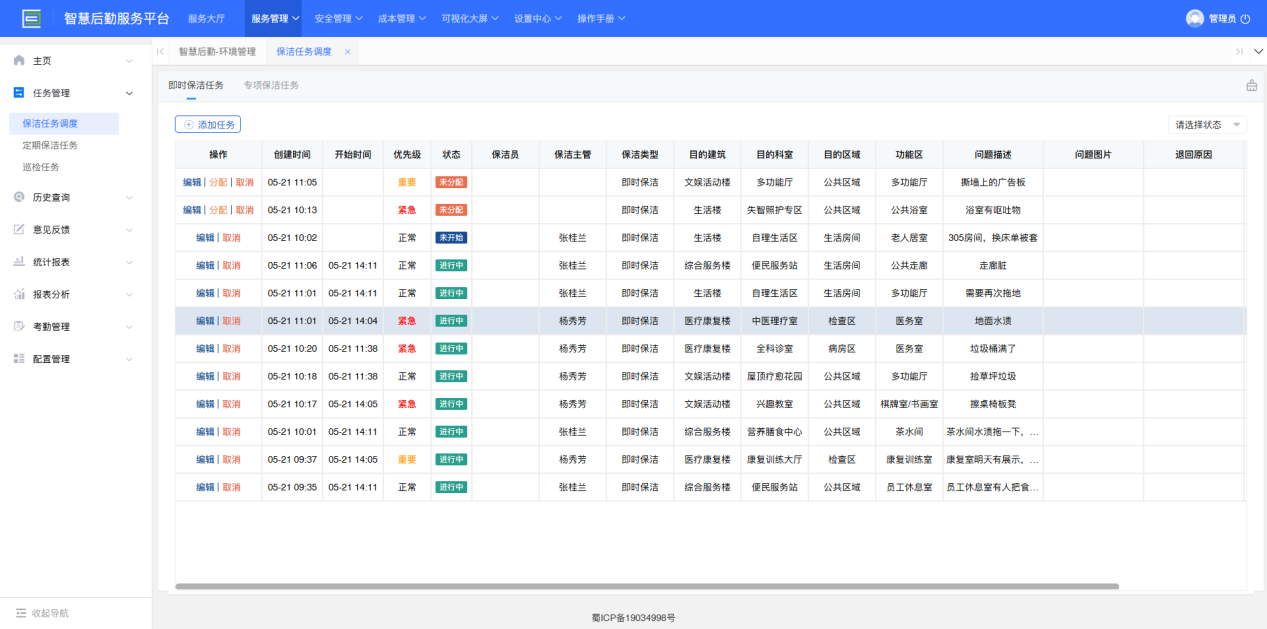Image resolution: width=1267 pixels, height=629 pixels.
Task: Expand the 历史查询 chevron
Action: [129, 197]
